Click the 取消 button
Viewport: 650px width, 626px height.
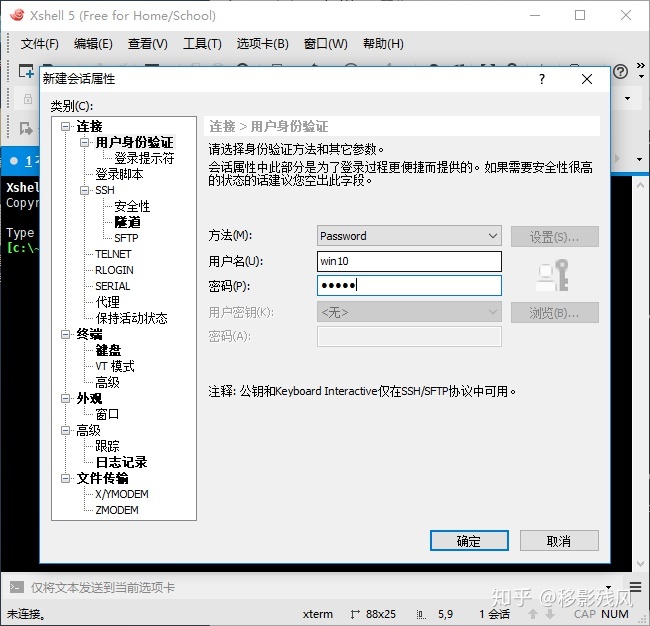click(x=559, y=541)
